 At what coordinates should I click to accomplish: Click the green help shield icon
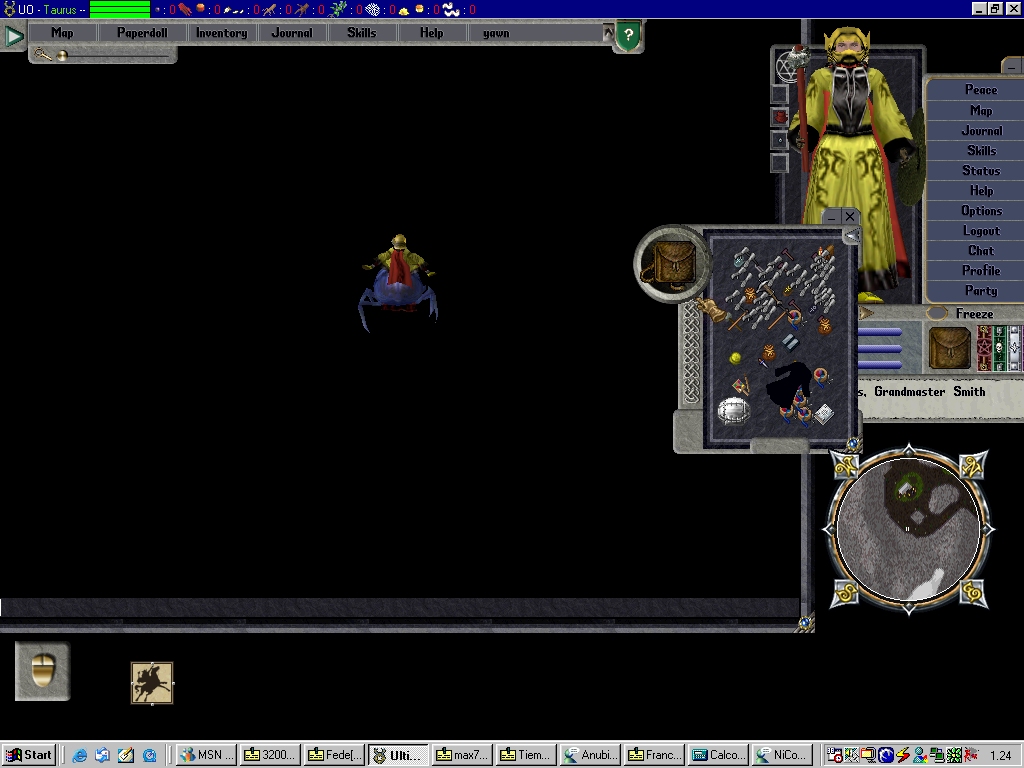coord(628,36)
